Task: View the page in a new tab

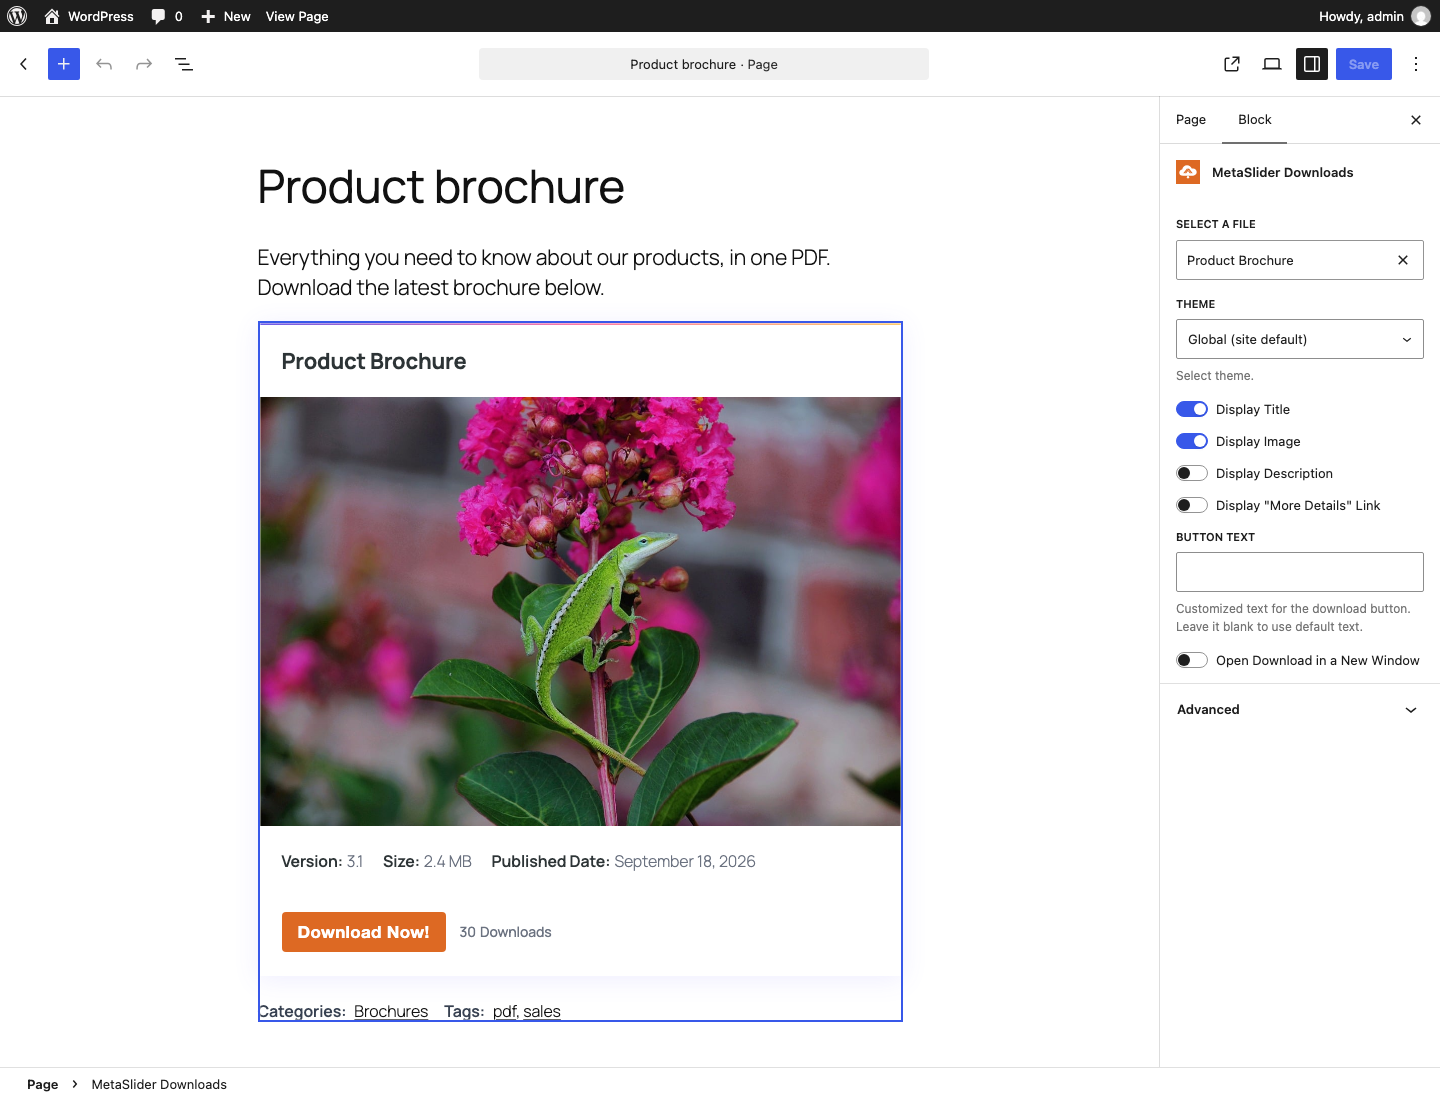Action: coord(1232,64)
